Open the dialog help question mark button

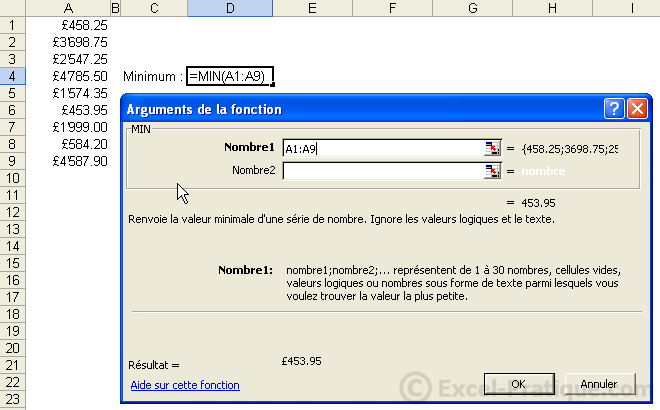coord(614,109)
